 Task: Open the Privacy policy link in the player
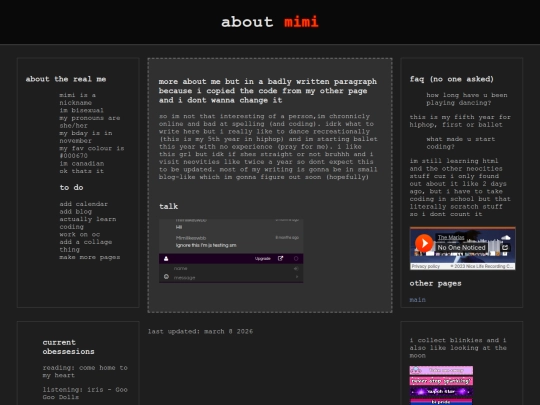(x=425, y=266)
